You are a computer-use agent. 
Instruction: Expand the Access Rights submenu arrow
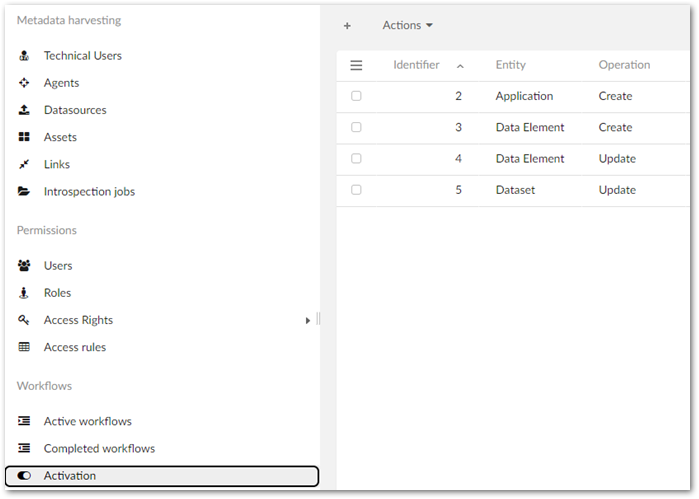(308, 320)
